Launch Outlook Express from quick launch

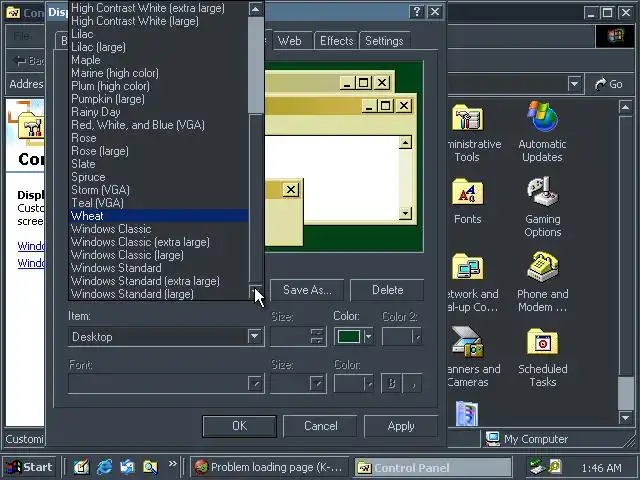pyautogui.click(x=127, y=467)
